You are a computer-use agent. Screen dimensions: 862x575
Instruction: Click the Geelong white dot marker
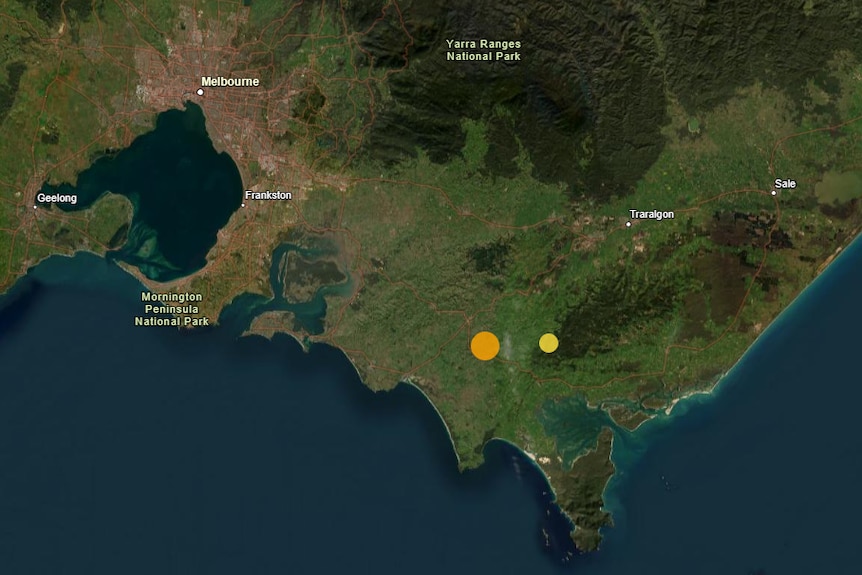click(x=35, y=207)
